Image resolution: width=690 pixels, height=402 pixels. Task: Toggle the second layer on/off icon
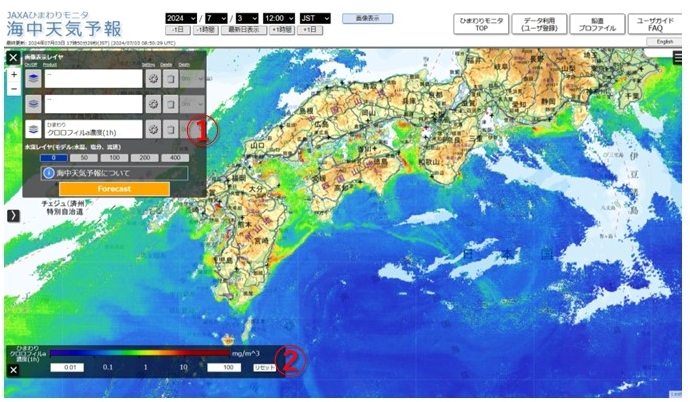(33, 104)
